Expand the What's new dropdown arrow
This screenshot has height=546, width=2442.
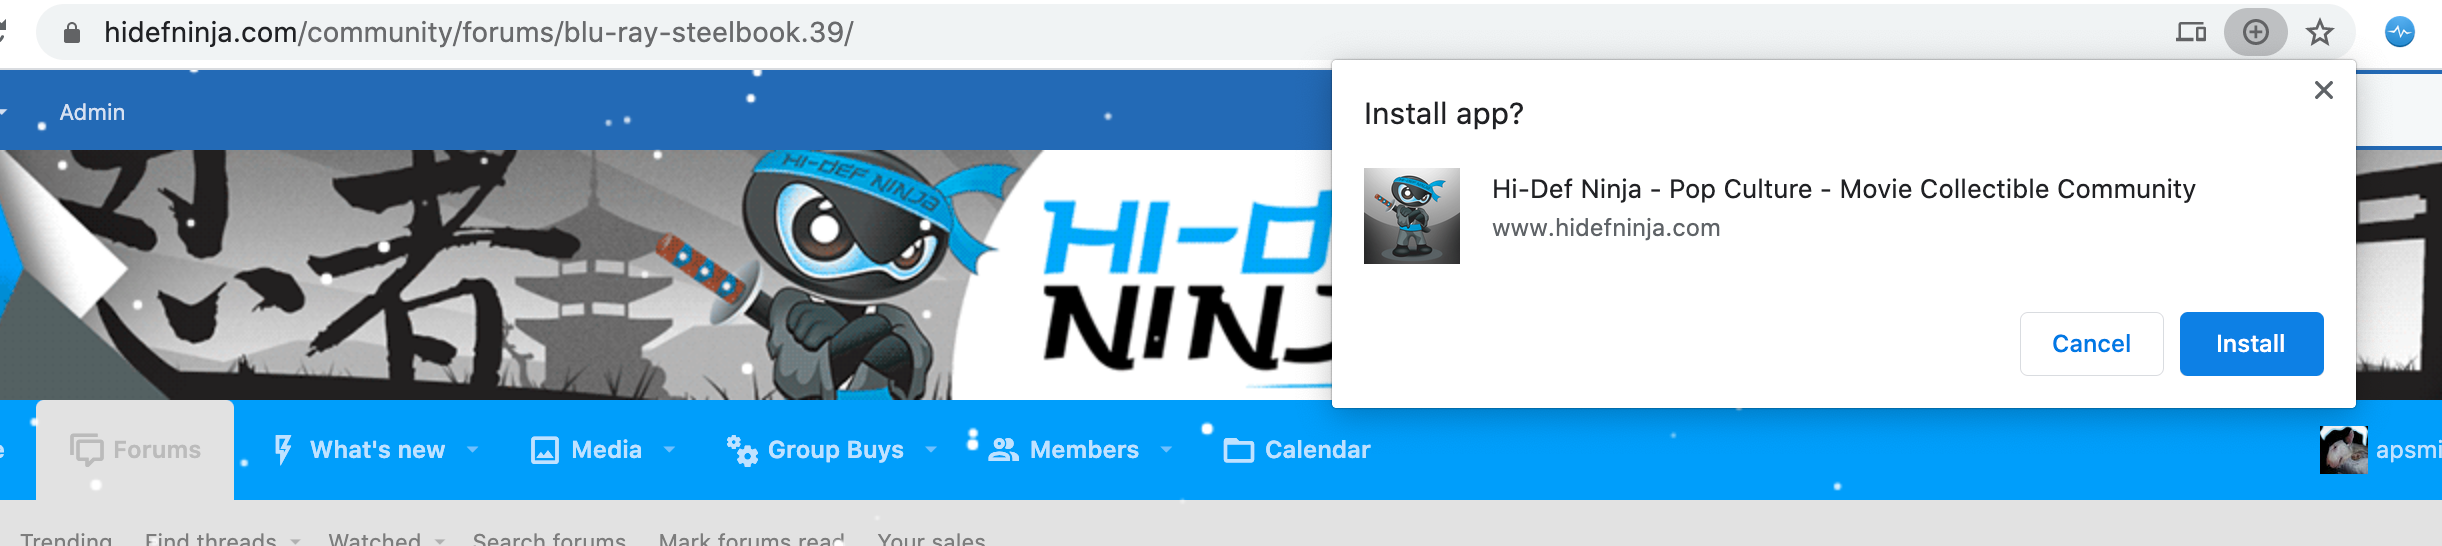[x=472, y=450]
